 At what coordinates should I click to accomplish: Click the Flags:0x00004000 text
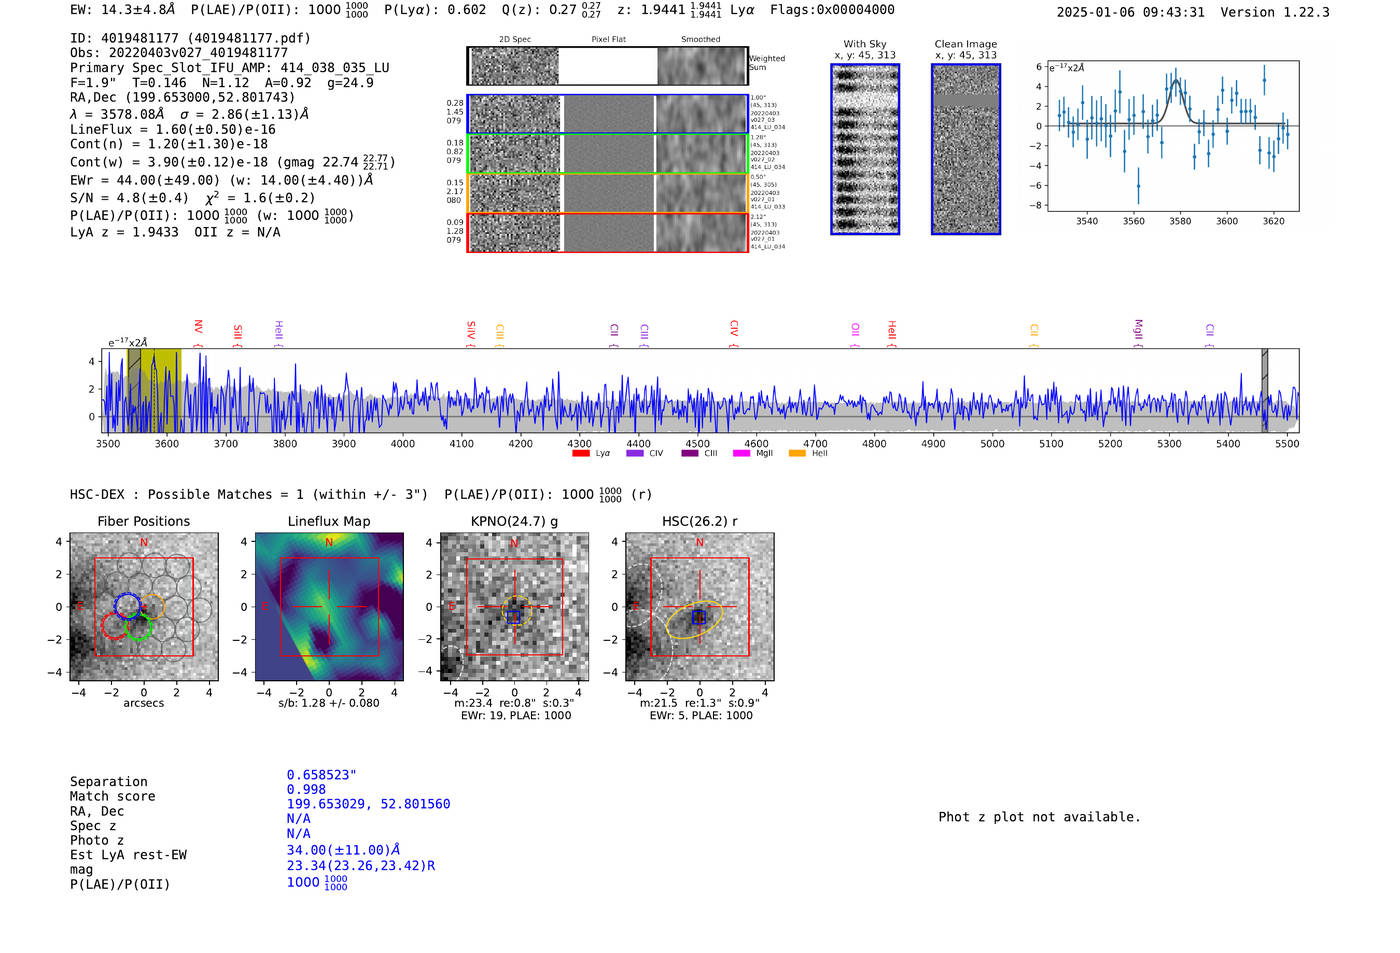pyautogui.click(x=832, y=9)
